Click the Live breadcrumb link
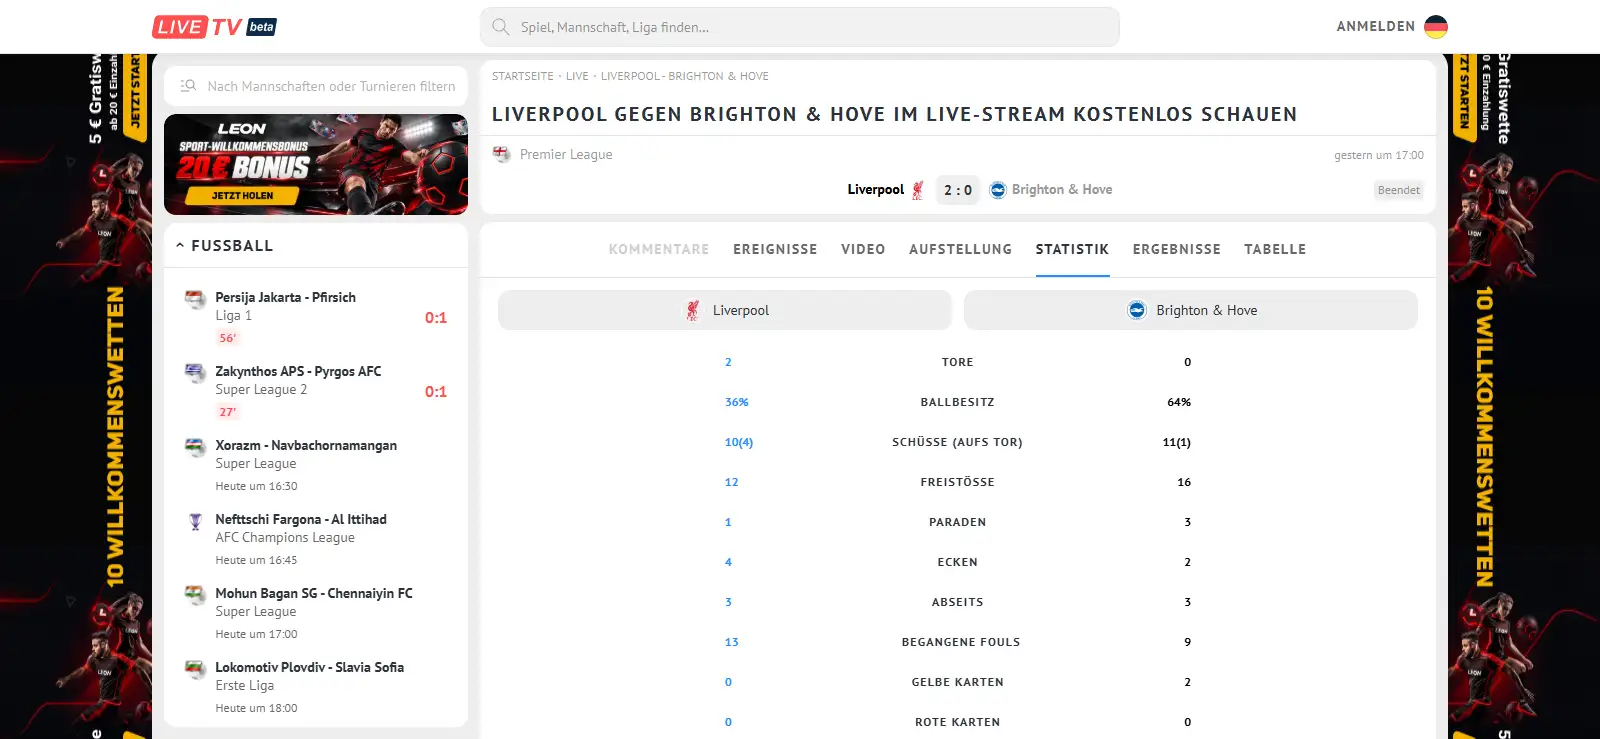 pos(577,76)
